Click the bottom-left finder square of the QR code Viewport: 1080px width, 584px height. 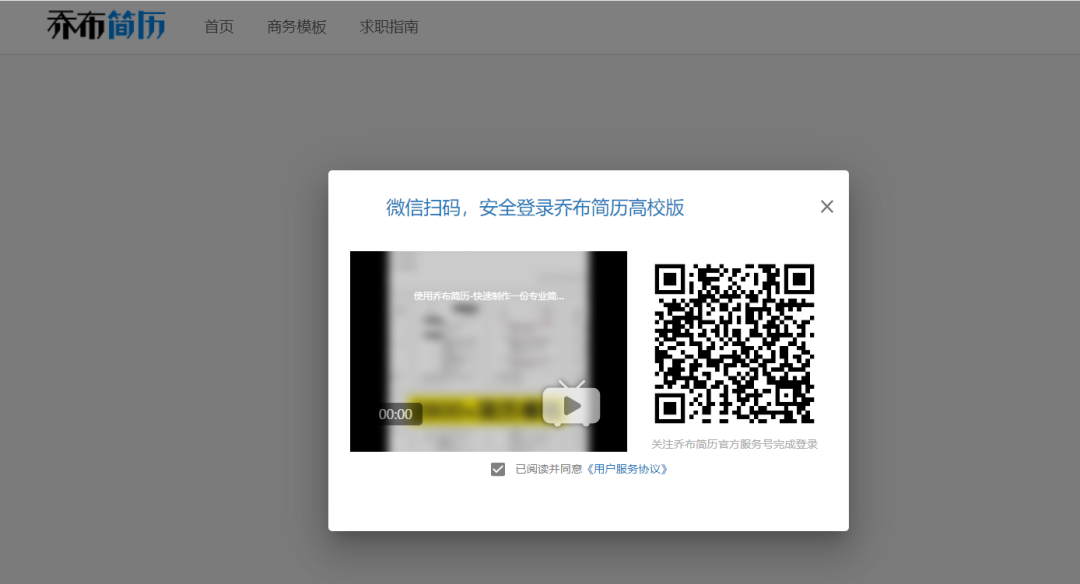(x=669, y=409)
